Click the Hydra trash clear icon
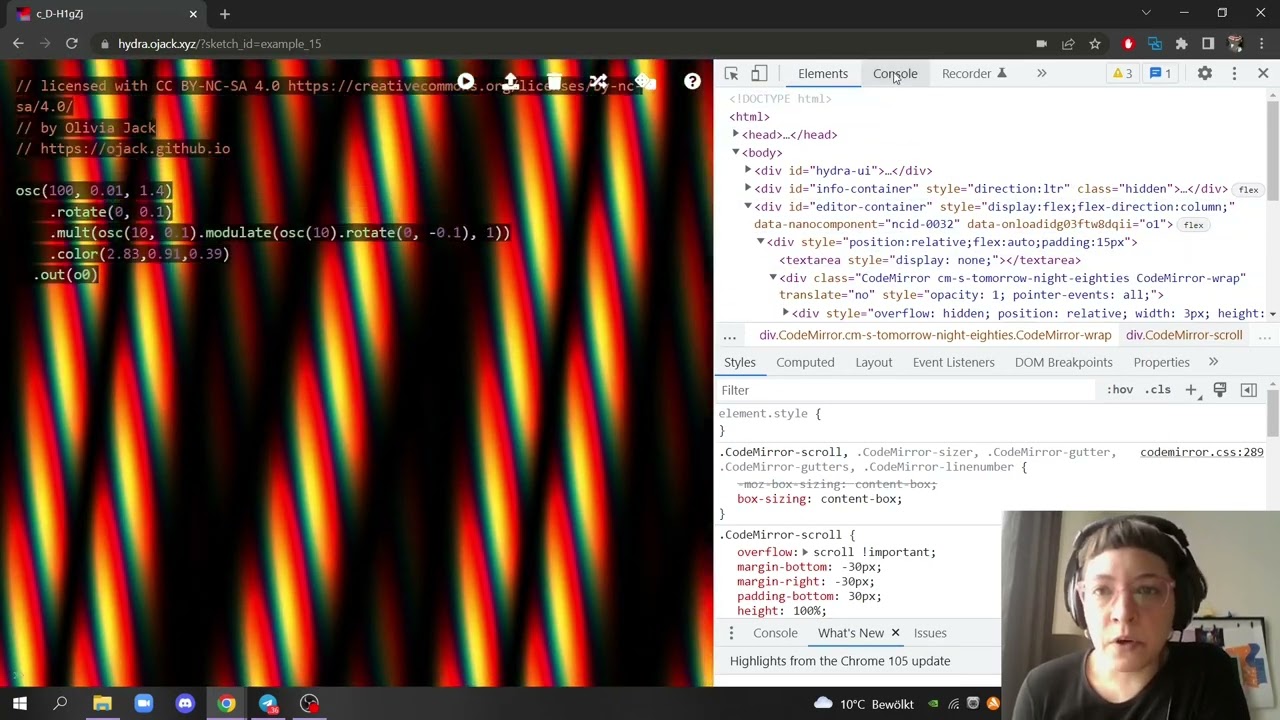Viewport: 1280px width, 720px height. pyautogui.click(x=554, y=82)
